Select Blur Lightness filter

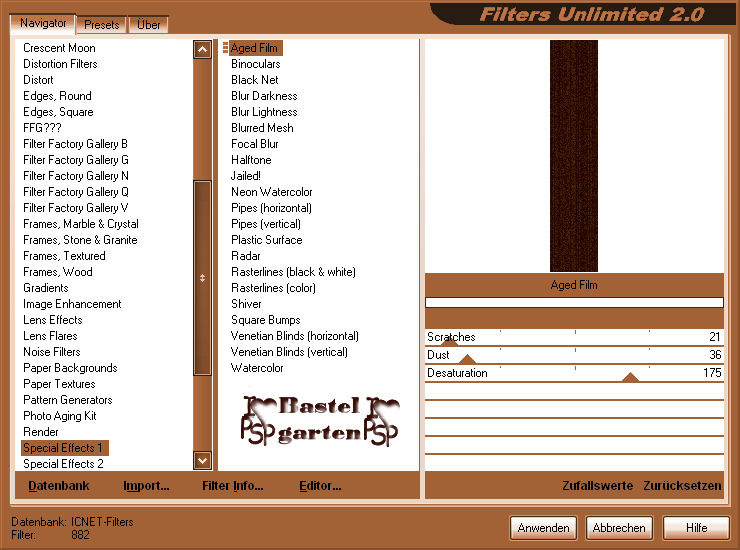(264, 112)
